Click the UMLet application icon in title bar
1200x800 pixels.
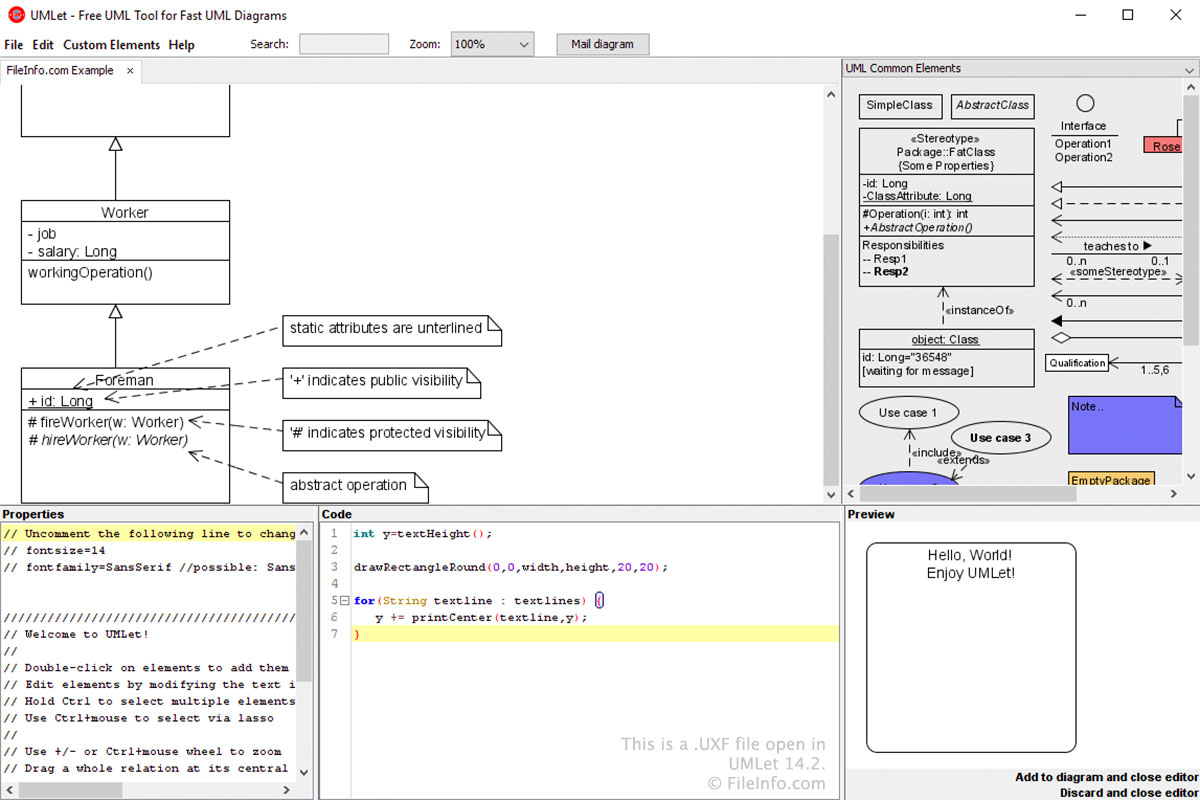16,15
